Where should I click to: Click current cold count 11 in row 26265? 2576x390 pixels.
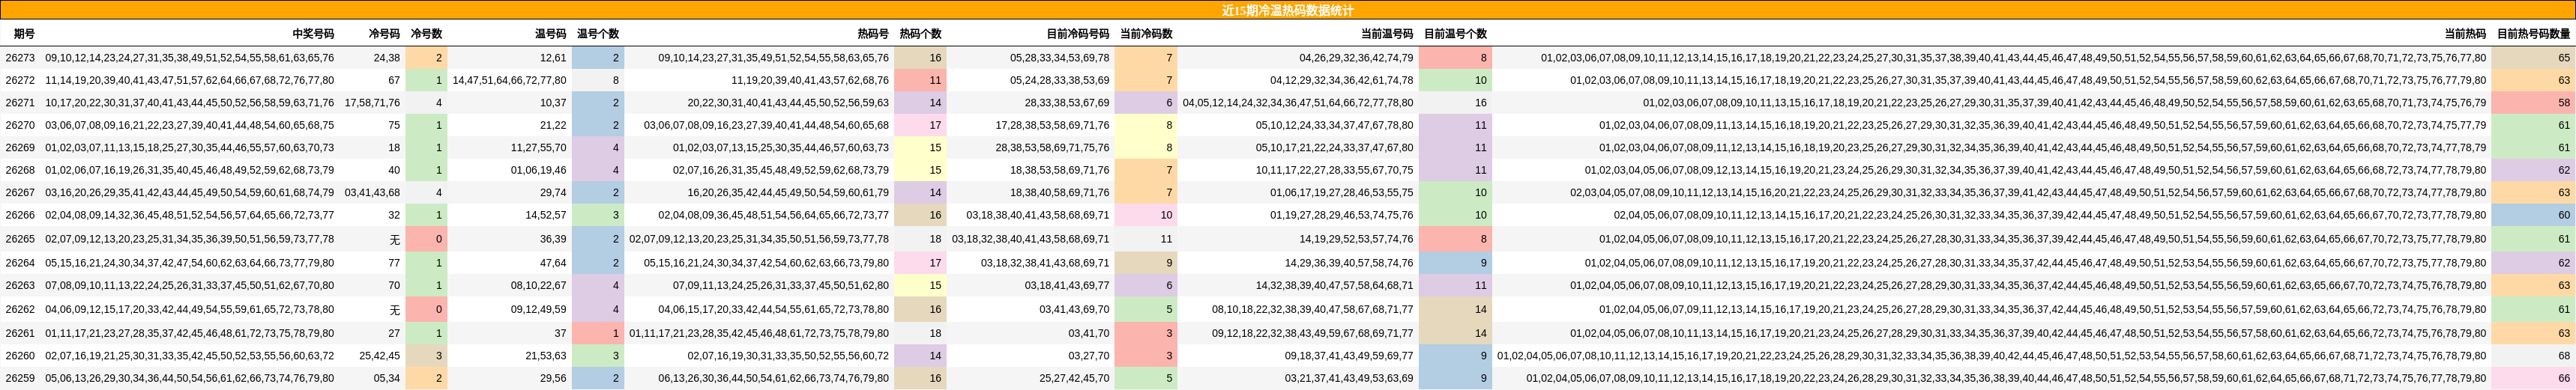click(x=1146, y=239)
